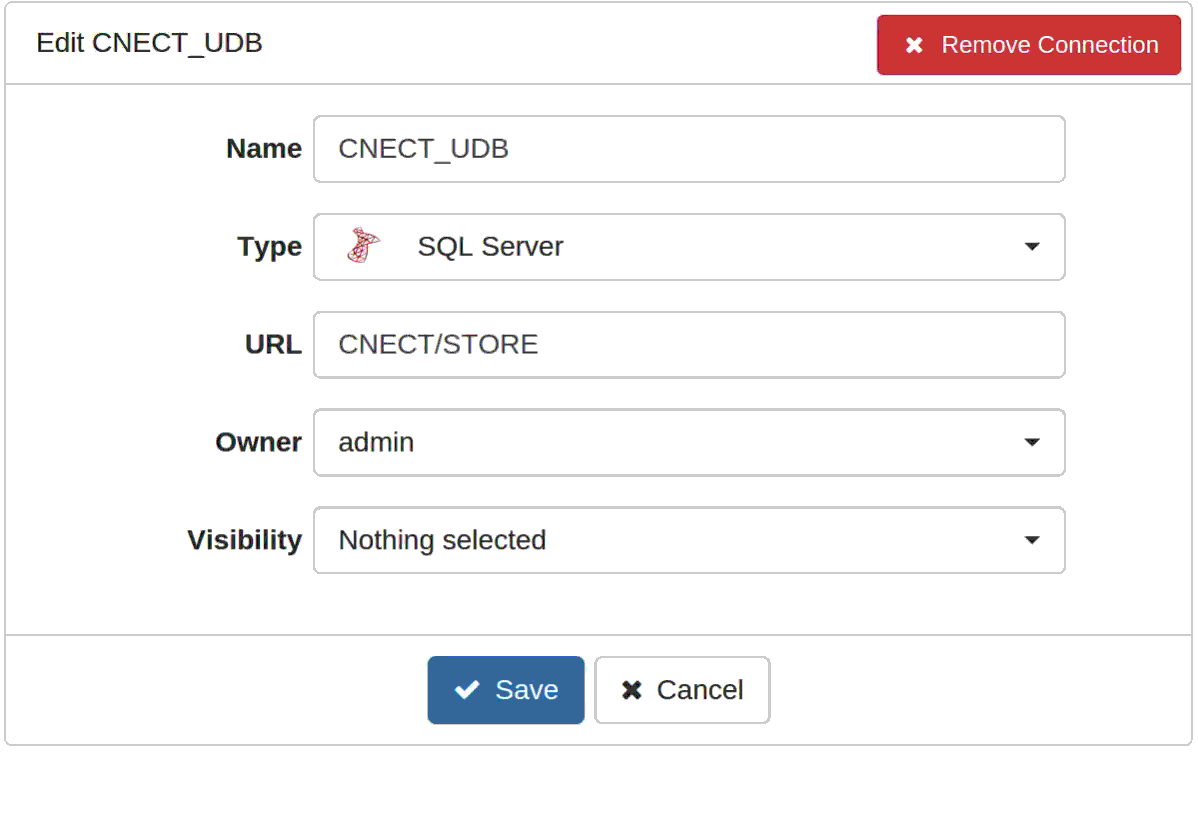
Task: Click the Visibility field label
Action: click(244, 540)
